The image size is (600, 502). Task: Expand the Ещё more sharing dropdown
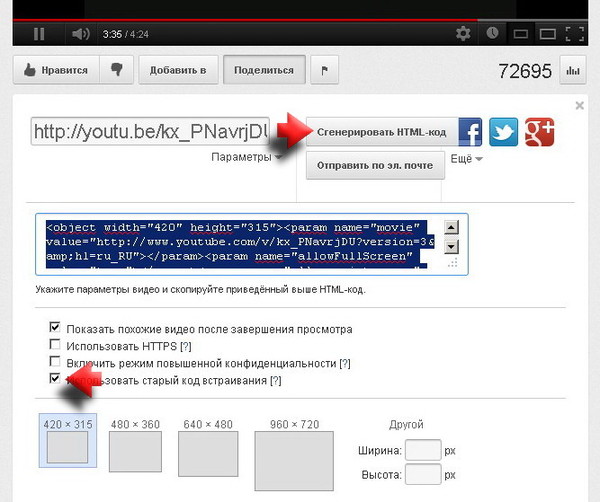pyautogui.click(x=466, y=158)
